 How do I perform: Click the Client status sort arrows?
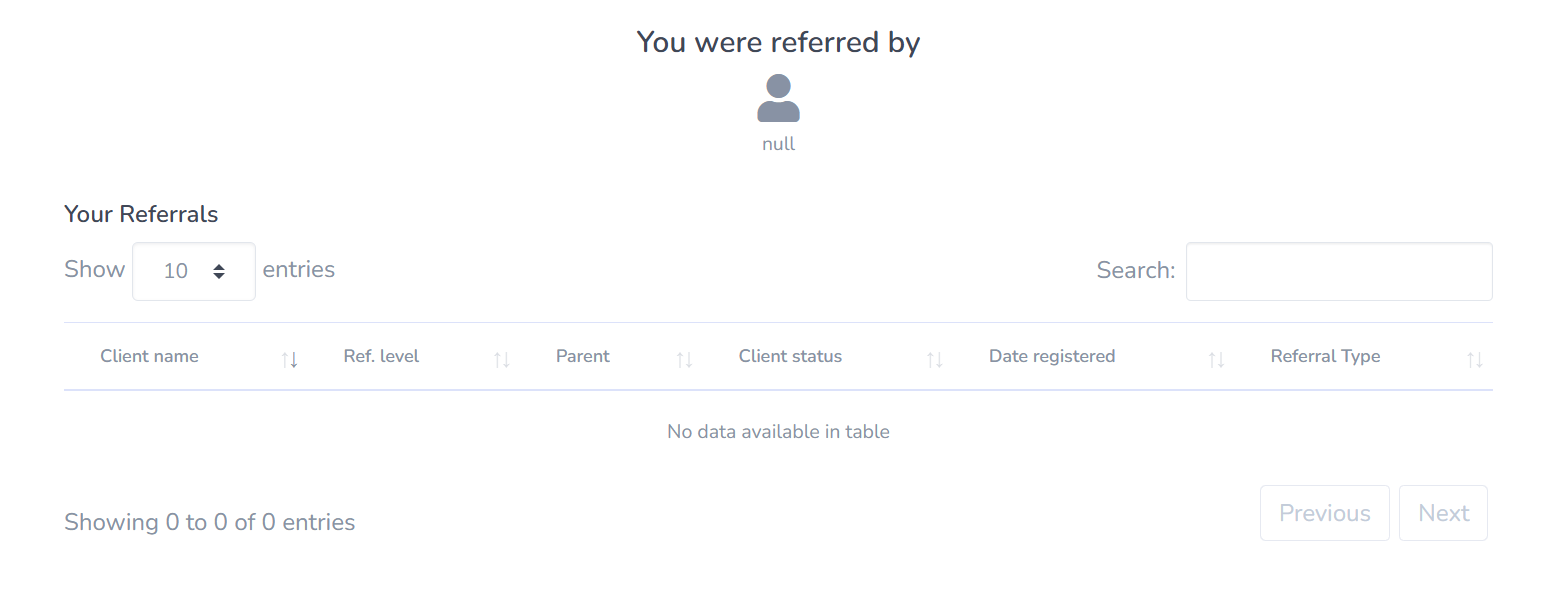click(x=935, y=359)
